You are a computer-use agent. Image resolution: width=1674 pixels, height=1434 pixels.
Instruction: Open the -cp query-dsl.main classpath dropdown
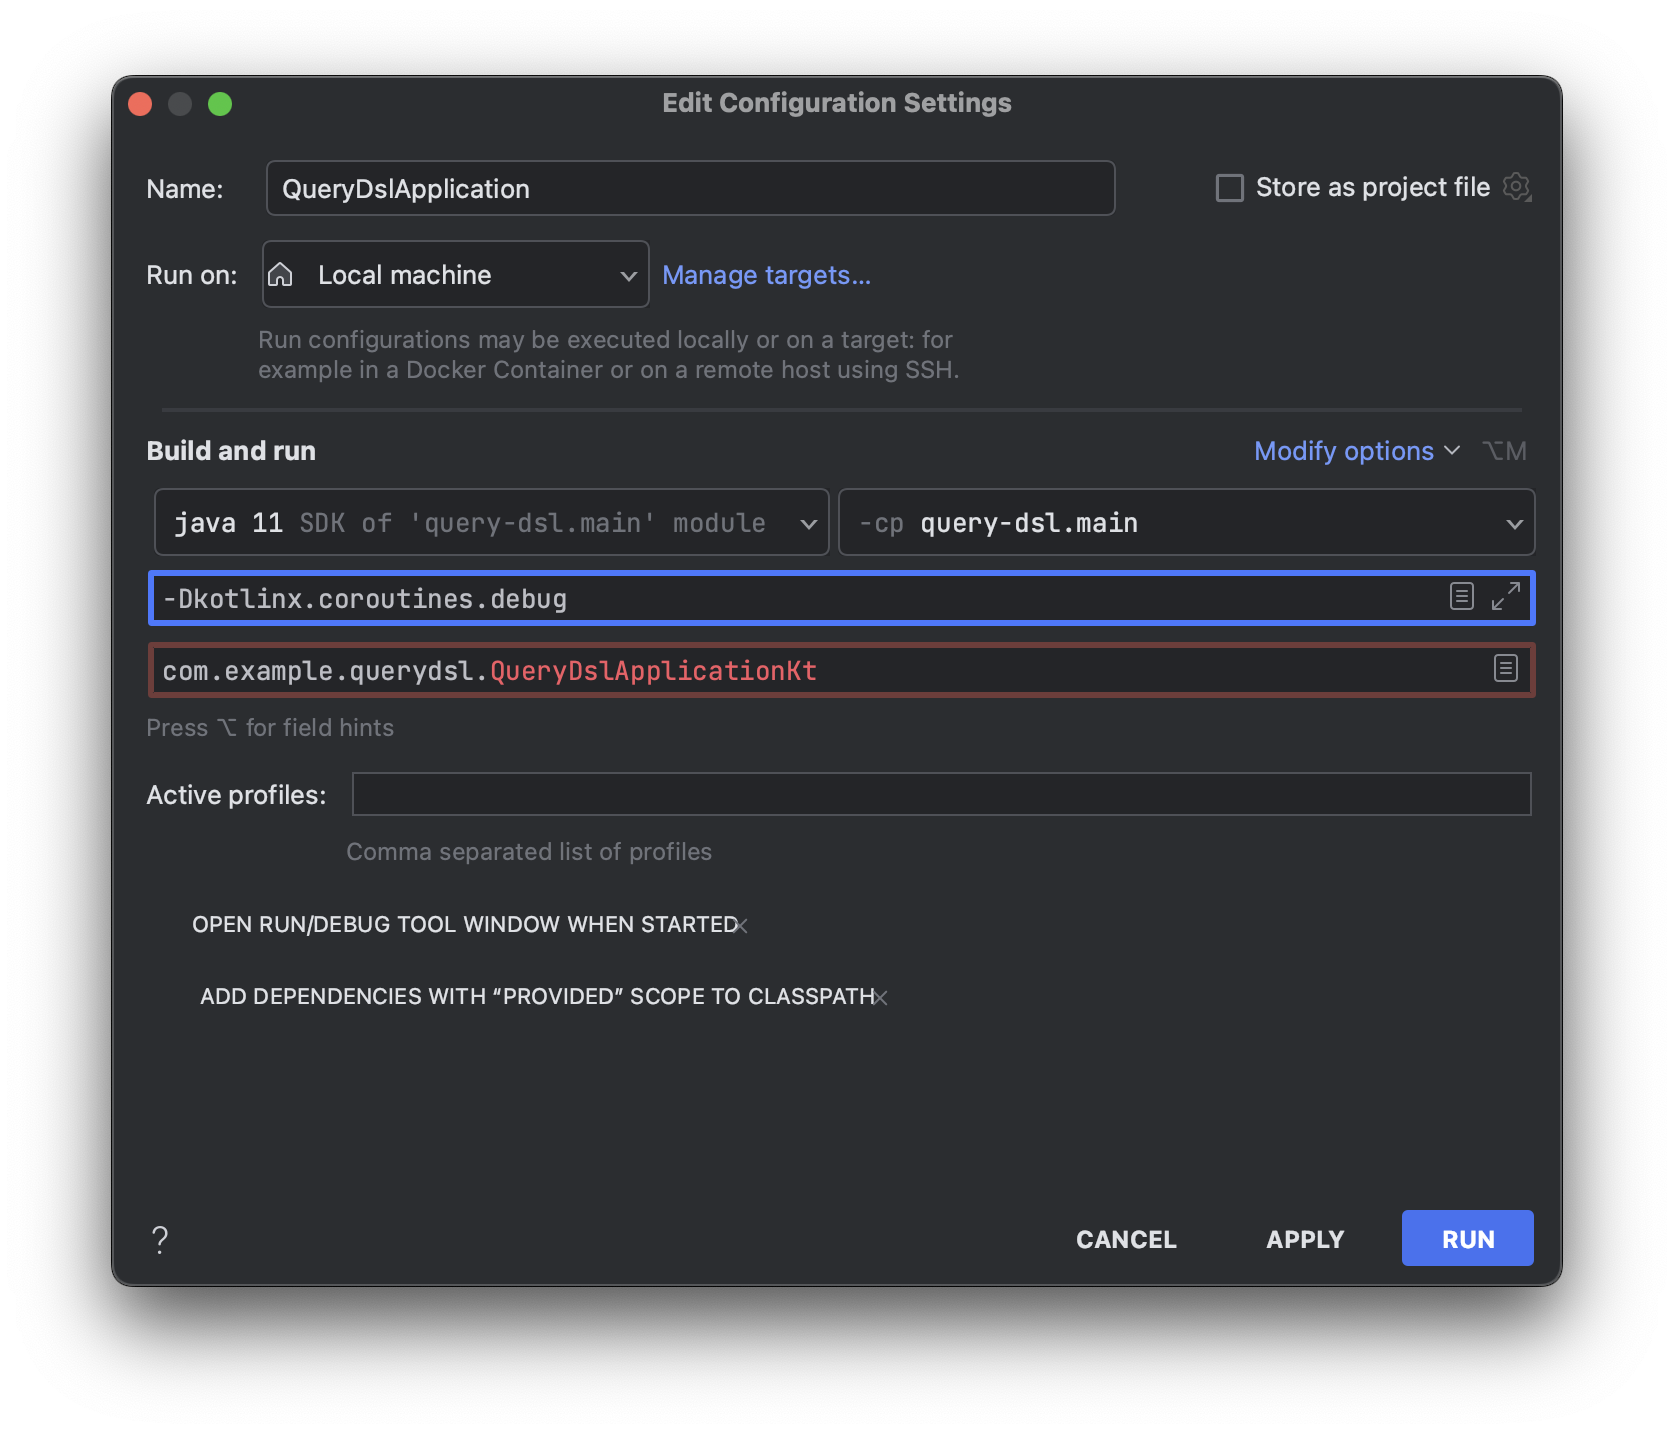[1186, 522]
